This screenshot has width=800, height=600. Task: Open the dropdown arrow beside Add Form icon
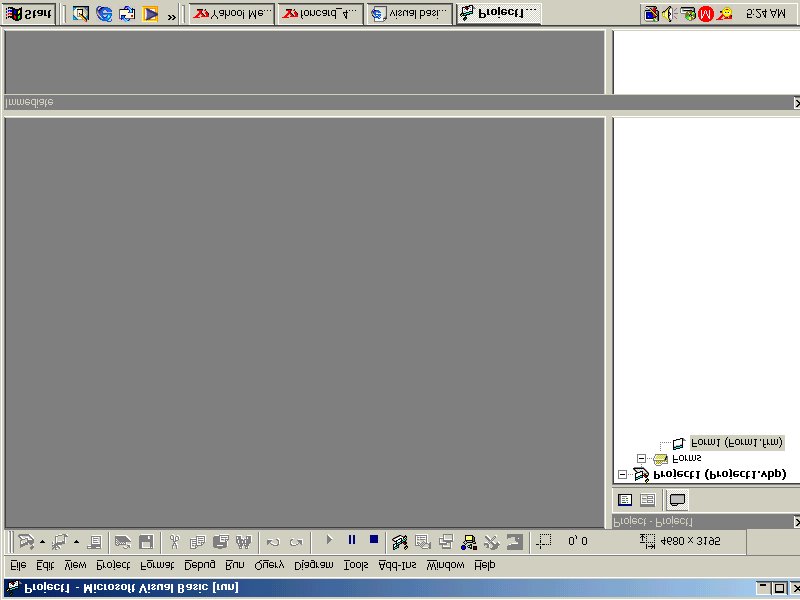[x=77, y=542]
